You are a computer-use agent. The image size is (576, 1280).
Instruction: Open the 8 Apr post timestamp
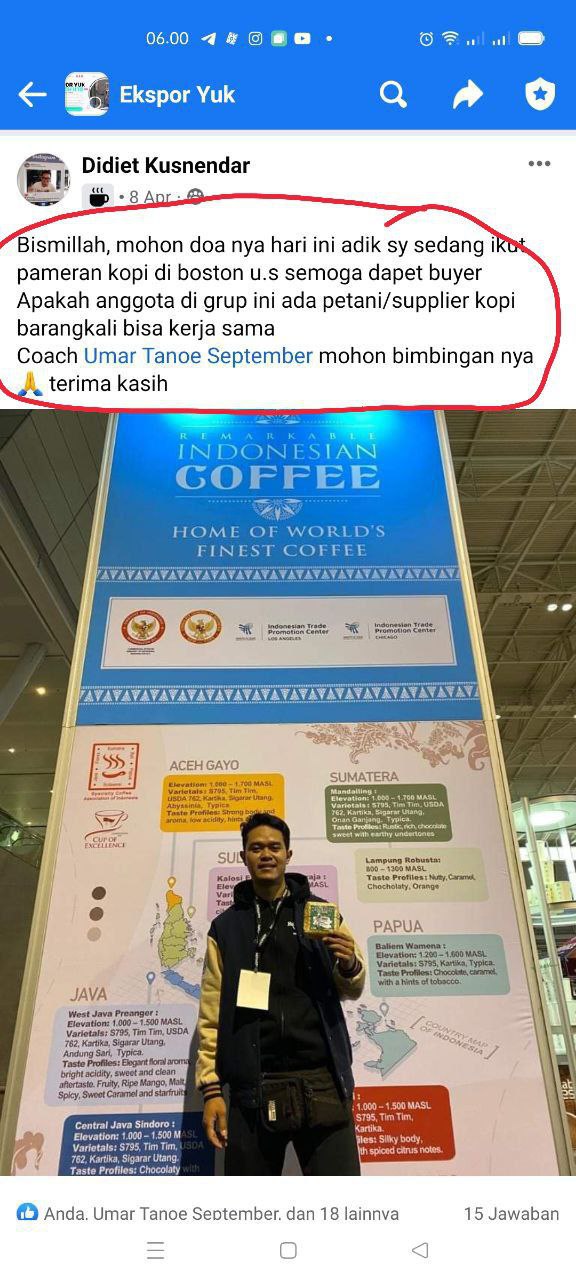pyautogui.click(x=150, y=197)
